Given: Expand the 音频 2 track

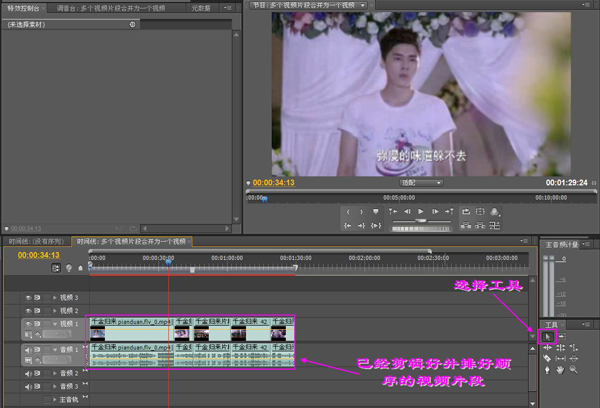Looking at the screenshot, I should 55,373.
